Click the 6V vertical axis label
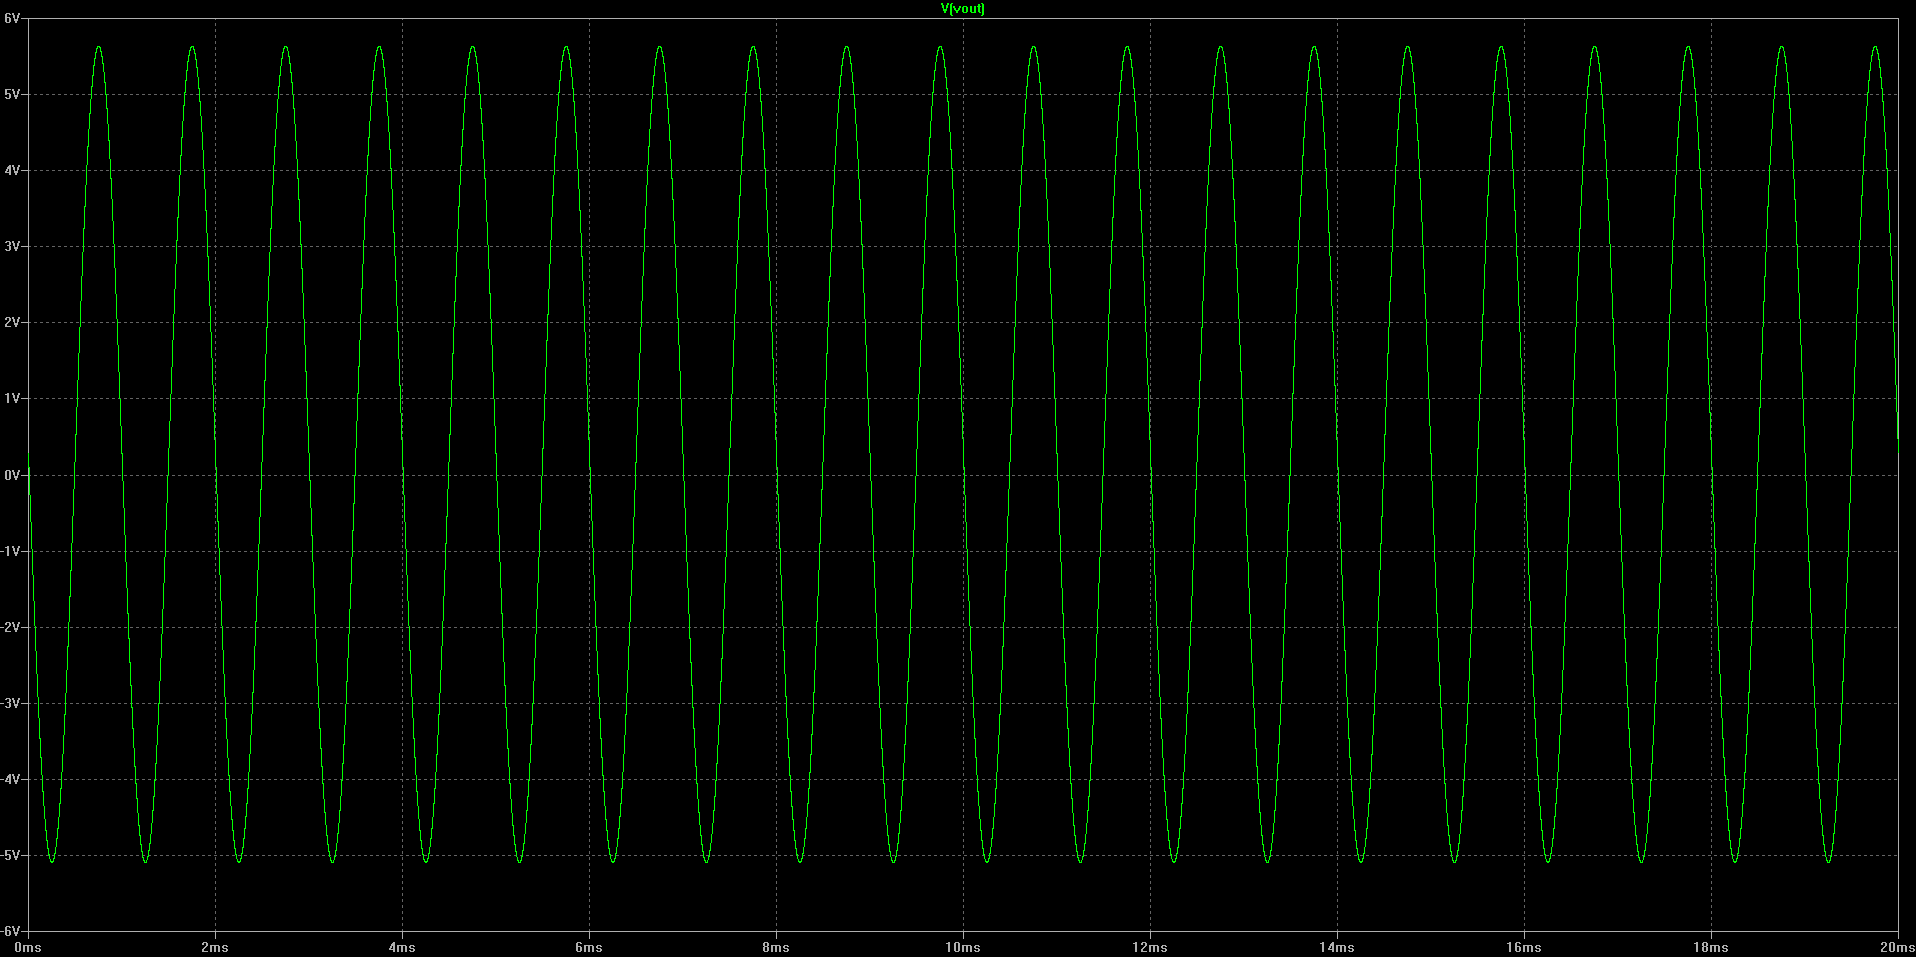Image resolution: width=1916 pixels, height=957 pixels. 11,18
